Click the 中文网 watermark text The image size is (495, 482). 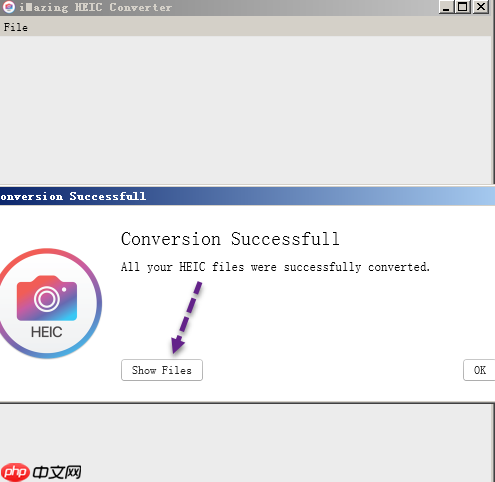(x=57, y=472)
